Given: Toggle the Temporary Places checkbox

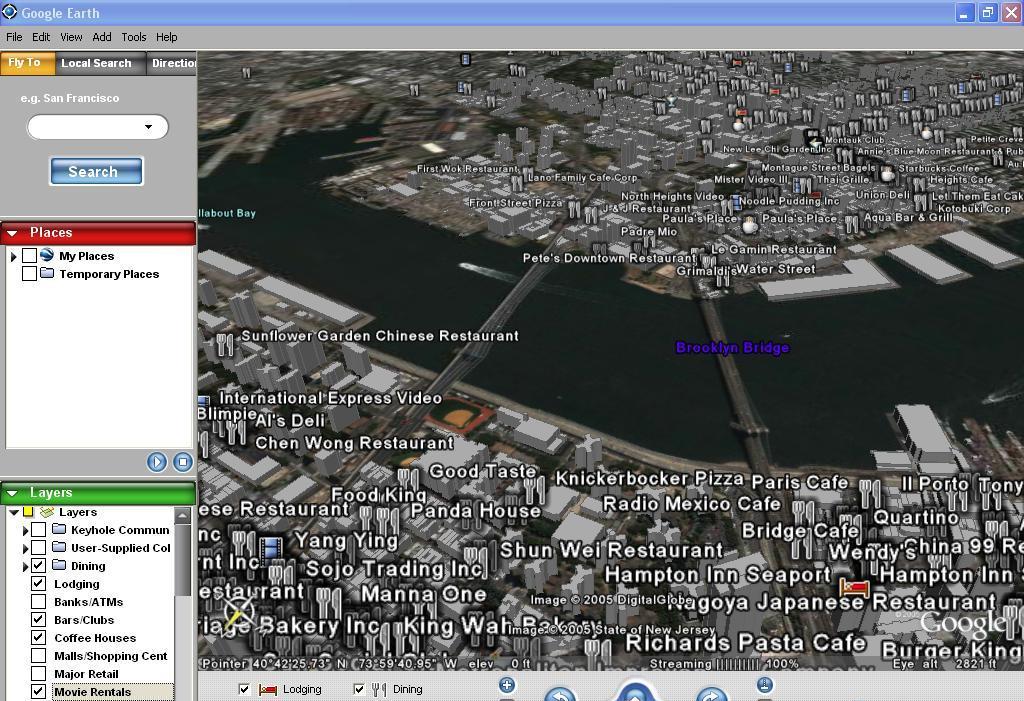Looking at the screenshot, I should point(29,274).
